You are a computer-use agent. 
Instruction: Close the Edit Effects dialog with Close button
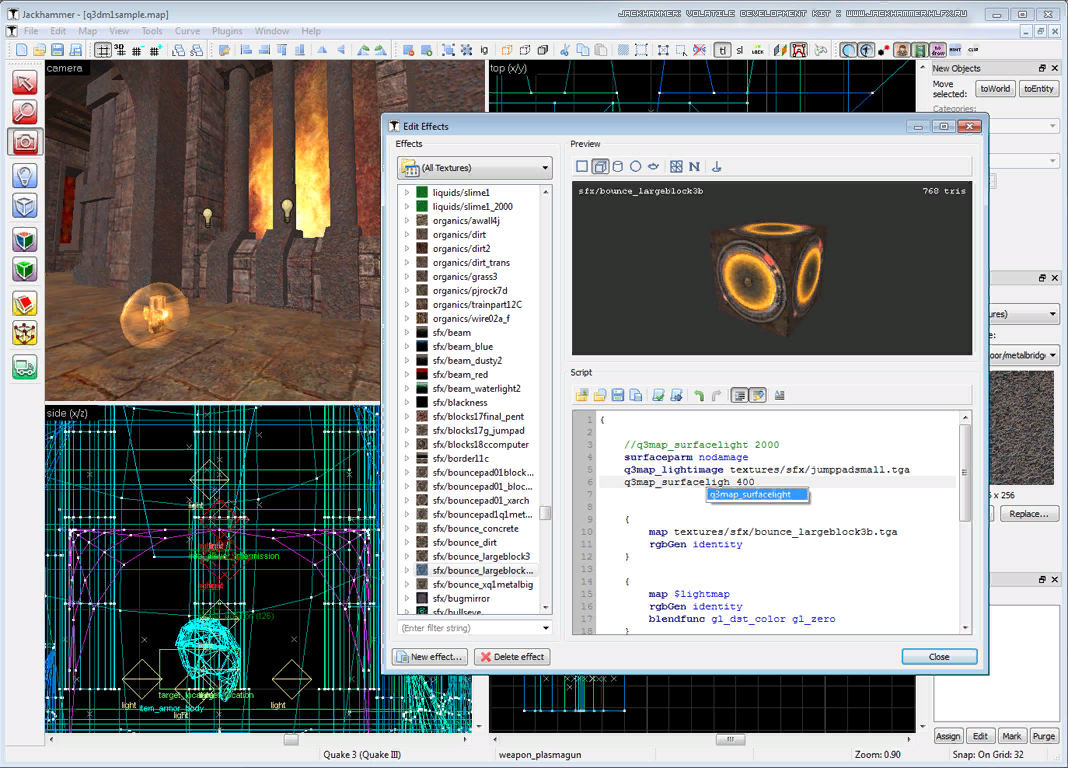point(939,657)
